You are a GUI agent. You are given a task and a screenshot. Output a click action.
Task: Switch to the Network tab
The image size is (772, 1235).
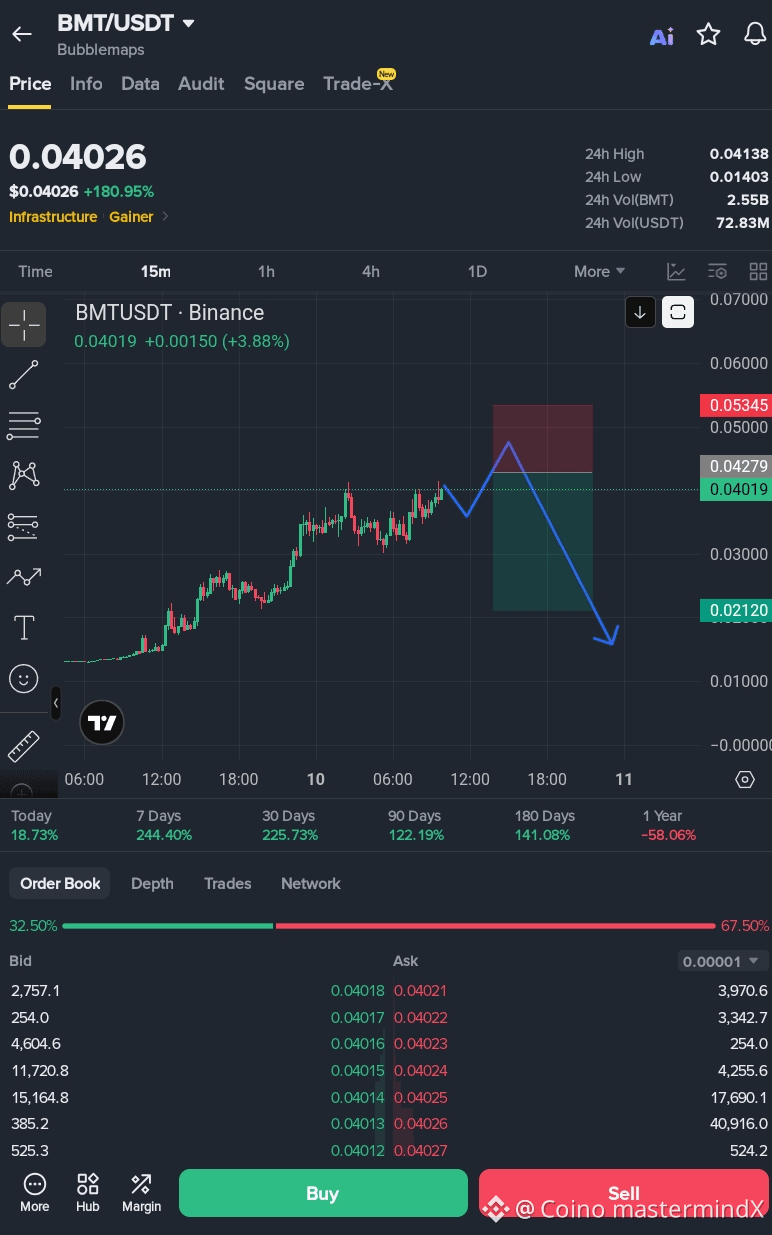pos(311,883)
